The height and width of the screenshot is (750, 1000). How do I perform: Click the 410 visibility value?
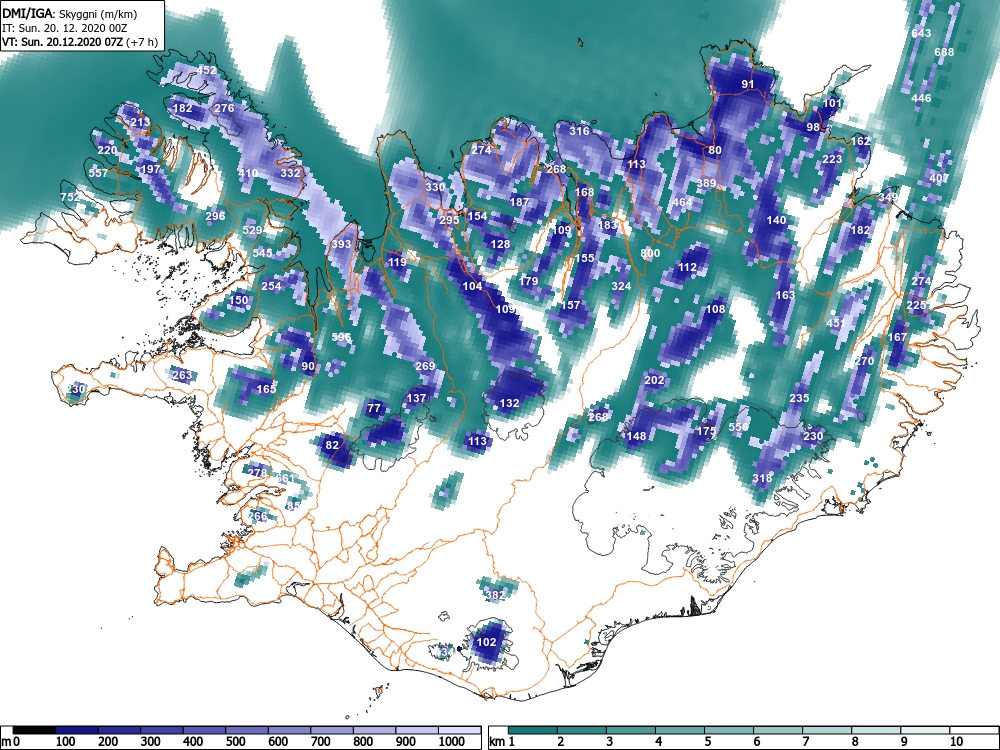(x=248, y=173)
